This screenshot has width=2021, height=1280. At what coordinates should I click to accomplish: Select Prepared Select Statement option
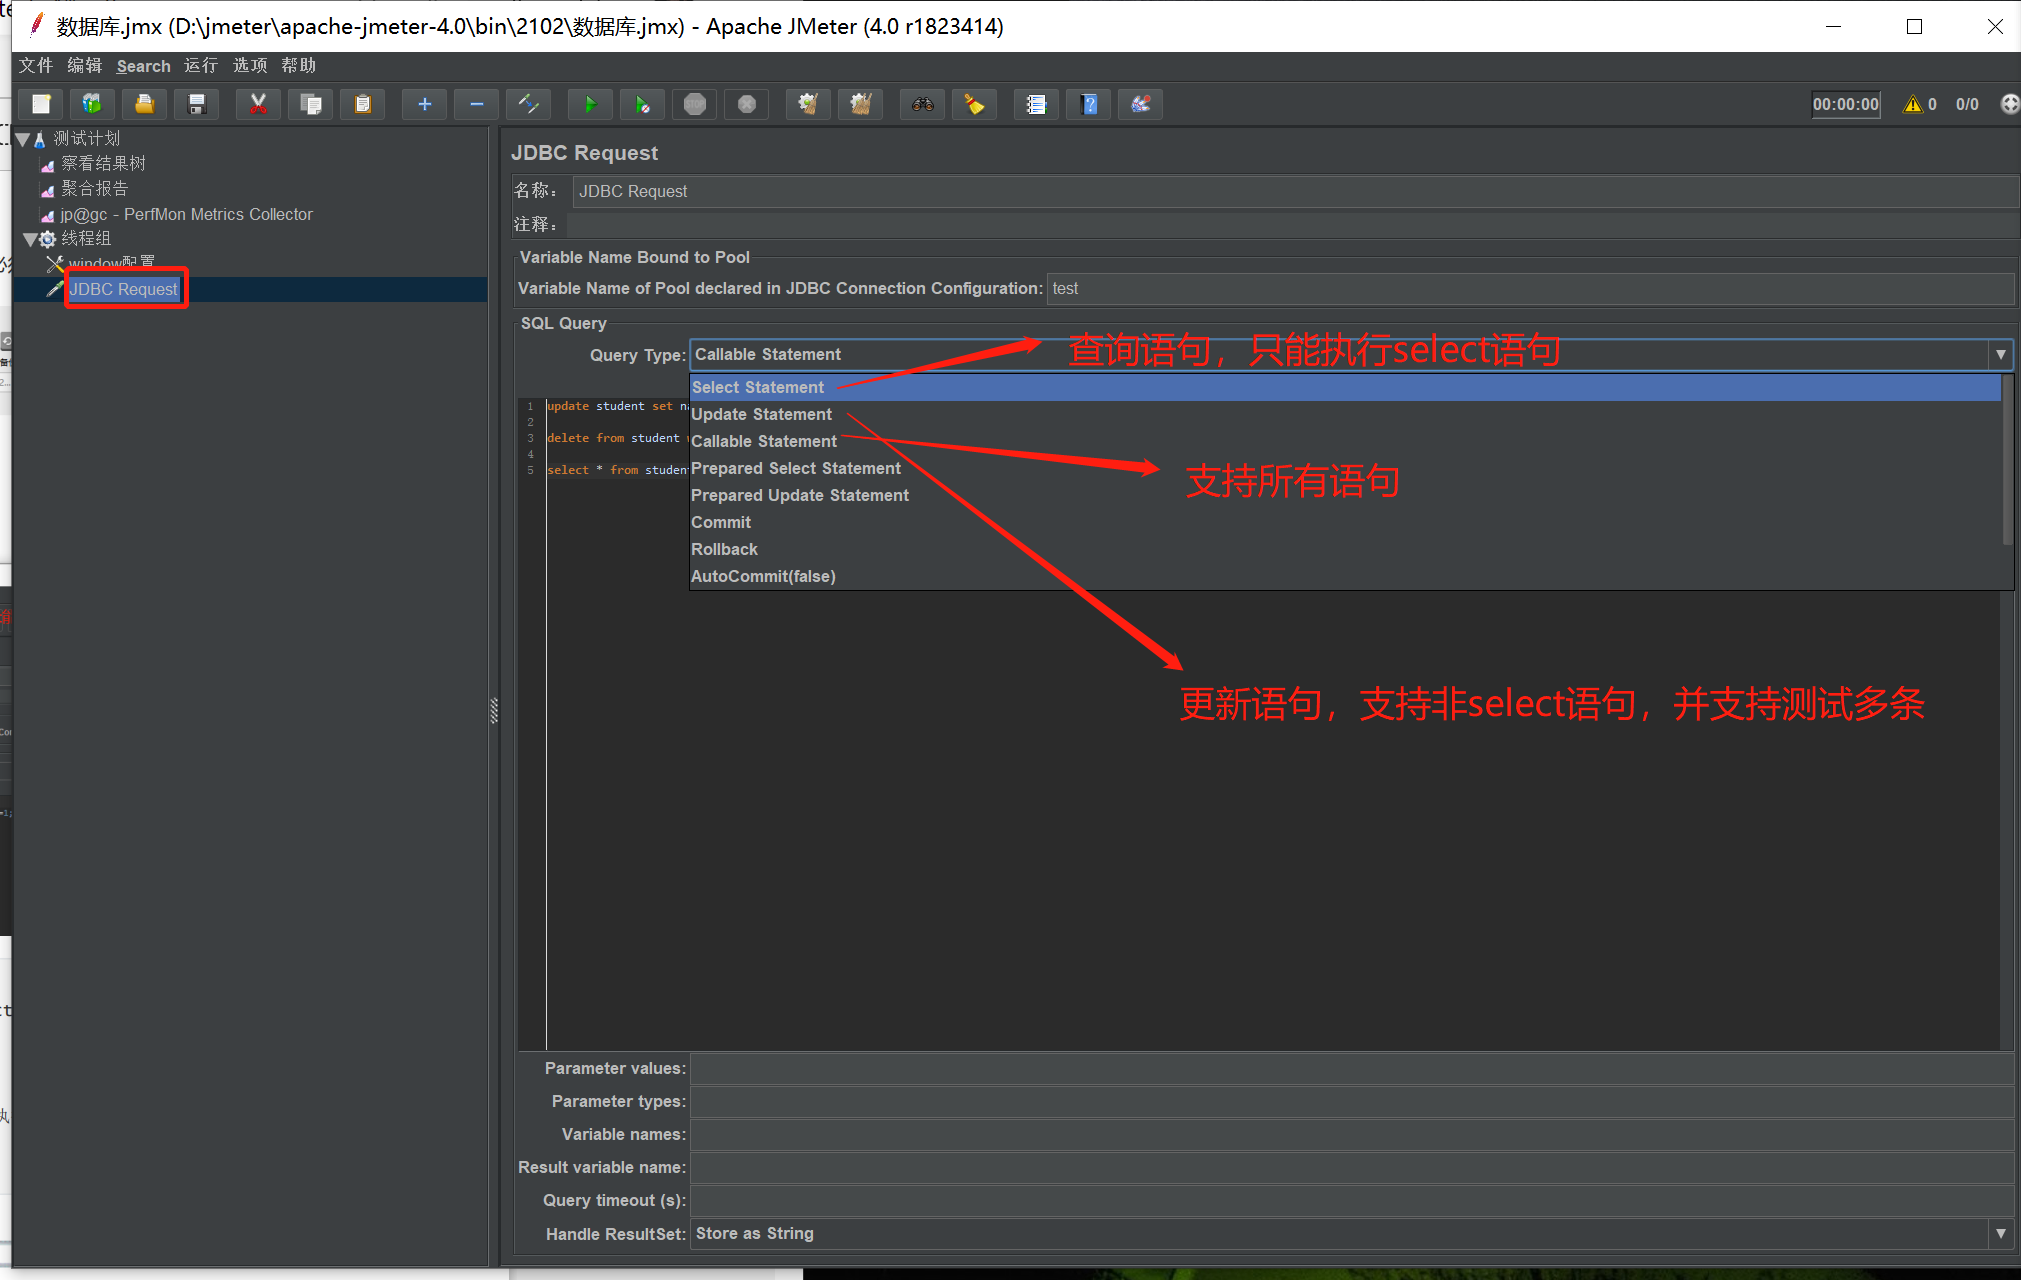pos(795,469)
